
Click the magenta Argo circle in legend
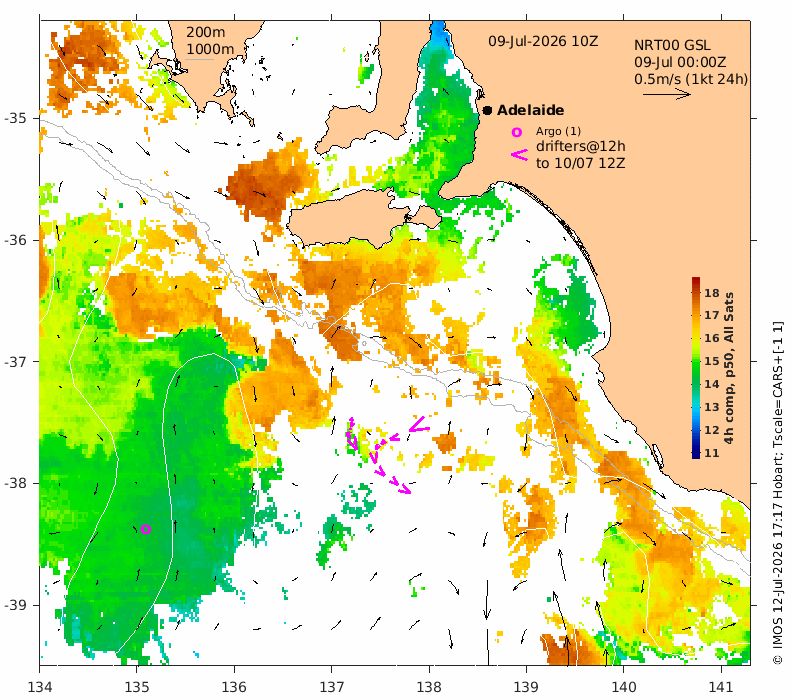click(516, 132)
